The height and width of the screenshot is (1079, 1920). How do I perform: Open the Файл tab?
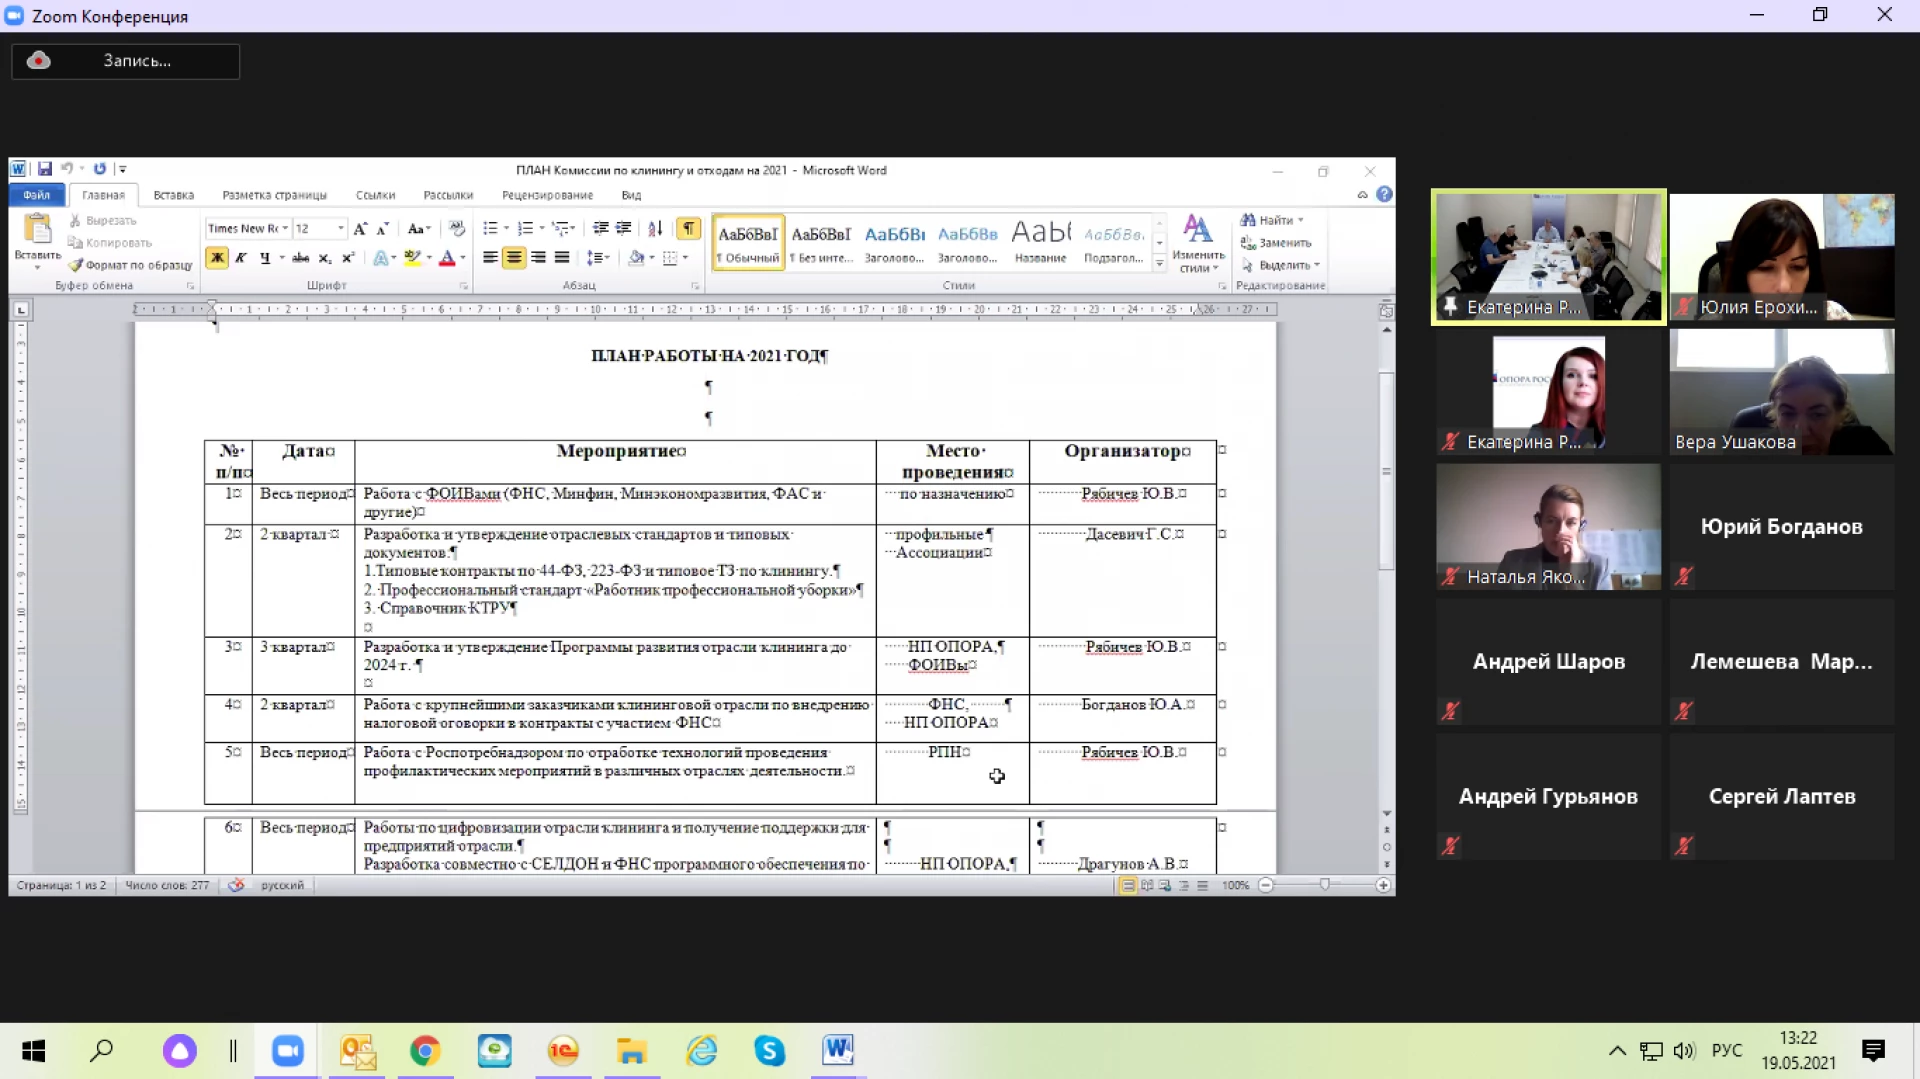[x=37, y=195]
